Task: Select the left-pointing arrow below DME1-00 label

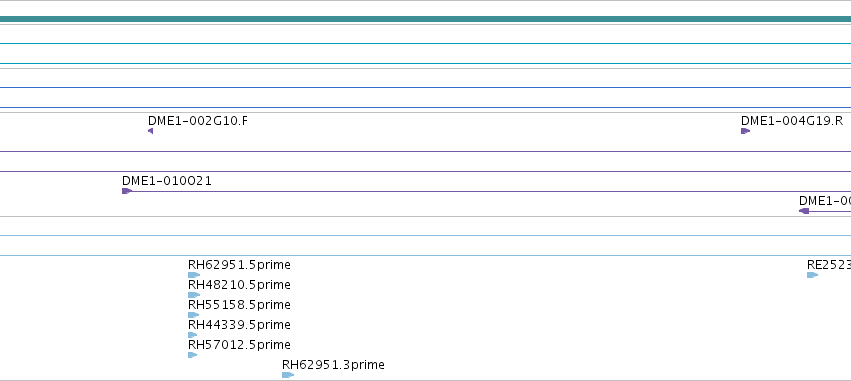Action: (804, 211)
